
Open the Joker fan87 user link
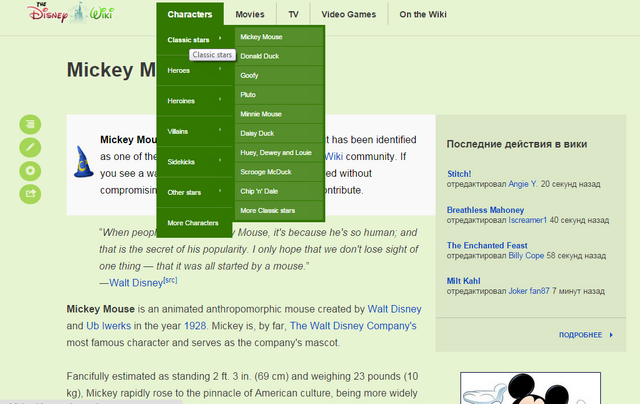pyautogui.click(x=529, y=291)
